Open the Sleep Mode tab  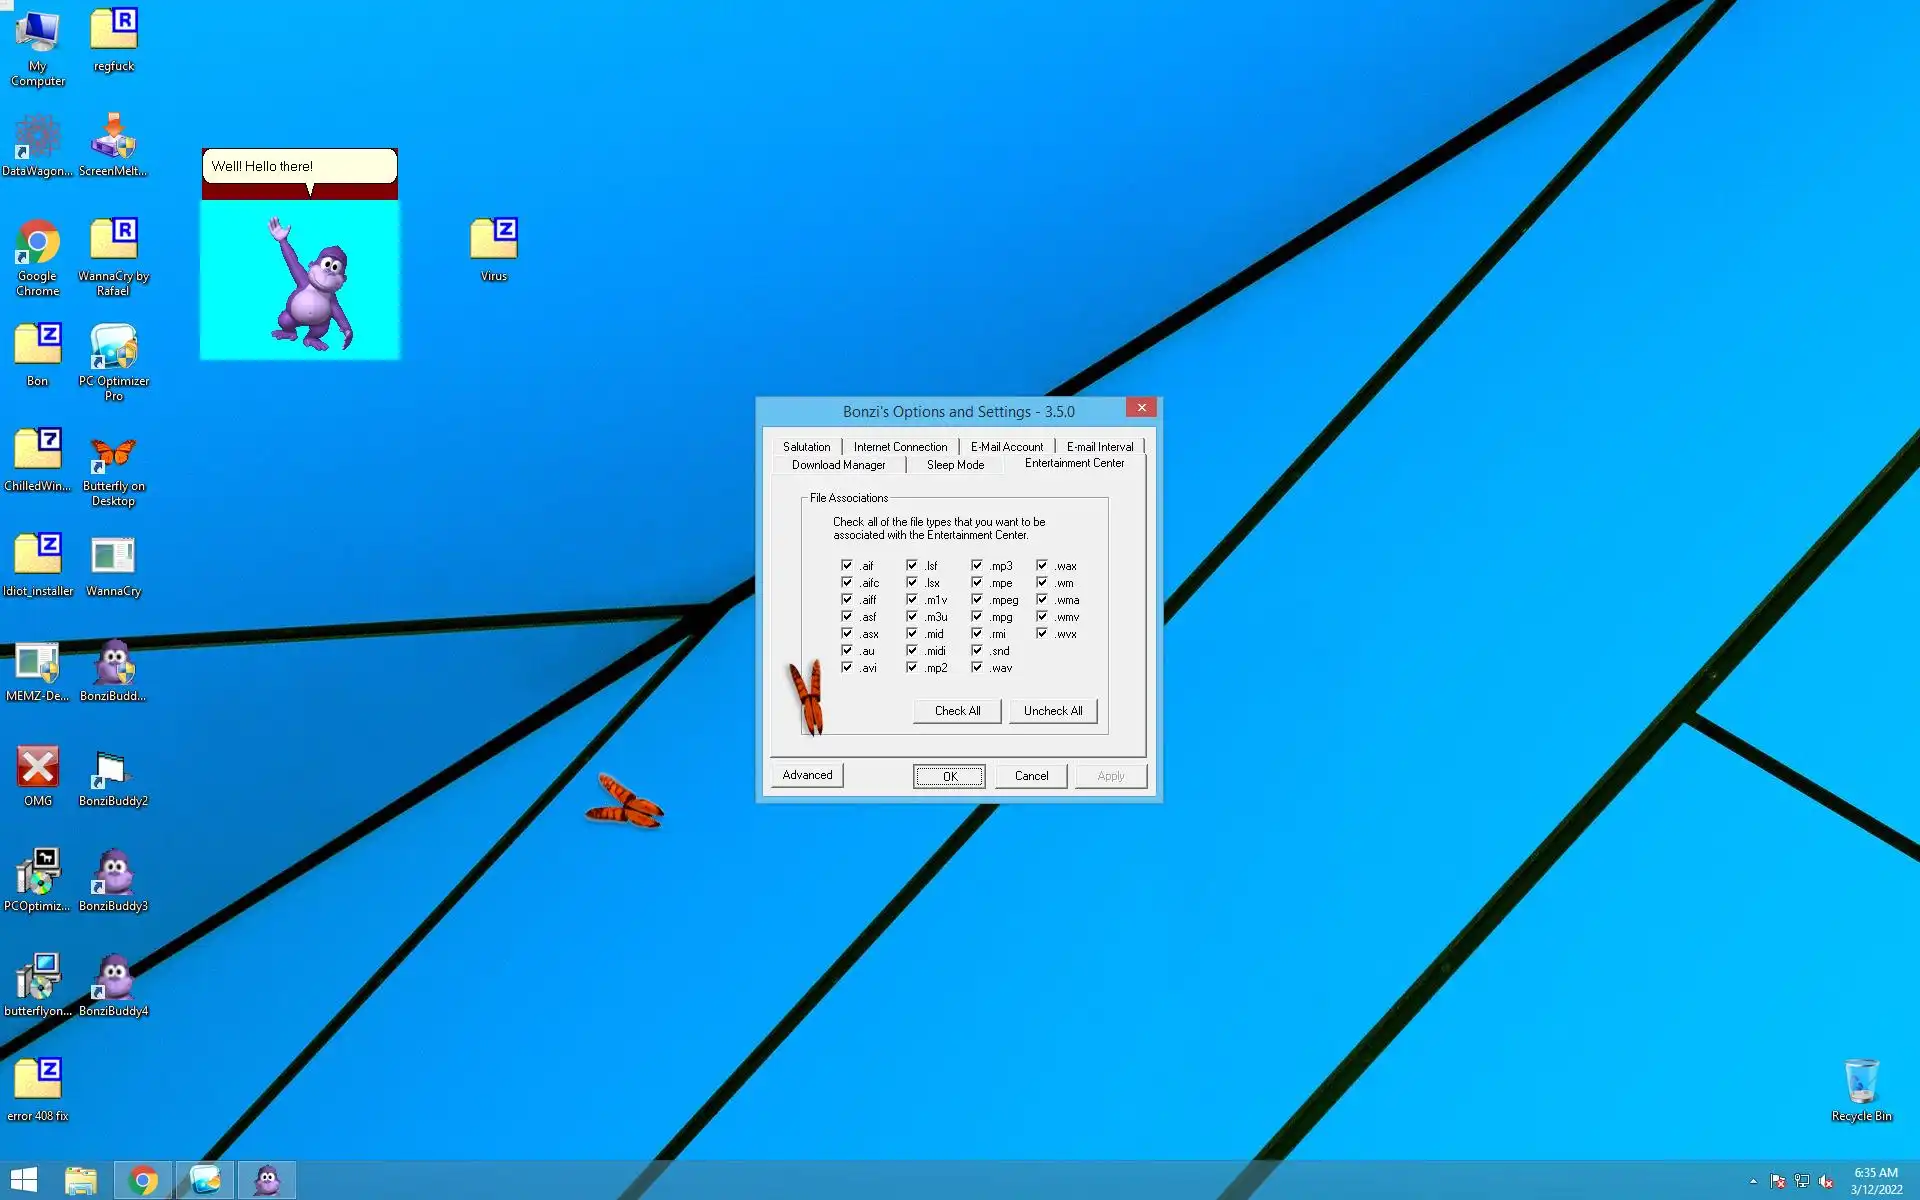(955, 465)
